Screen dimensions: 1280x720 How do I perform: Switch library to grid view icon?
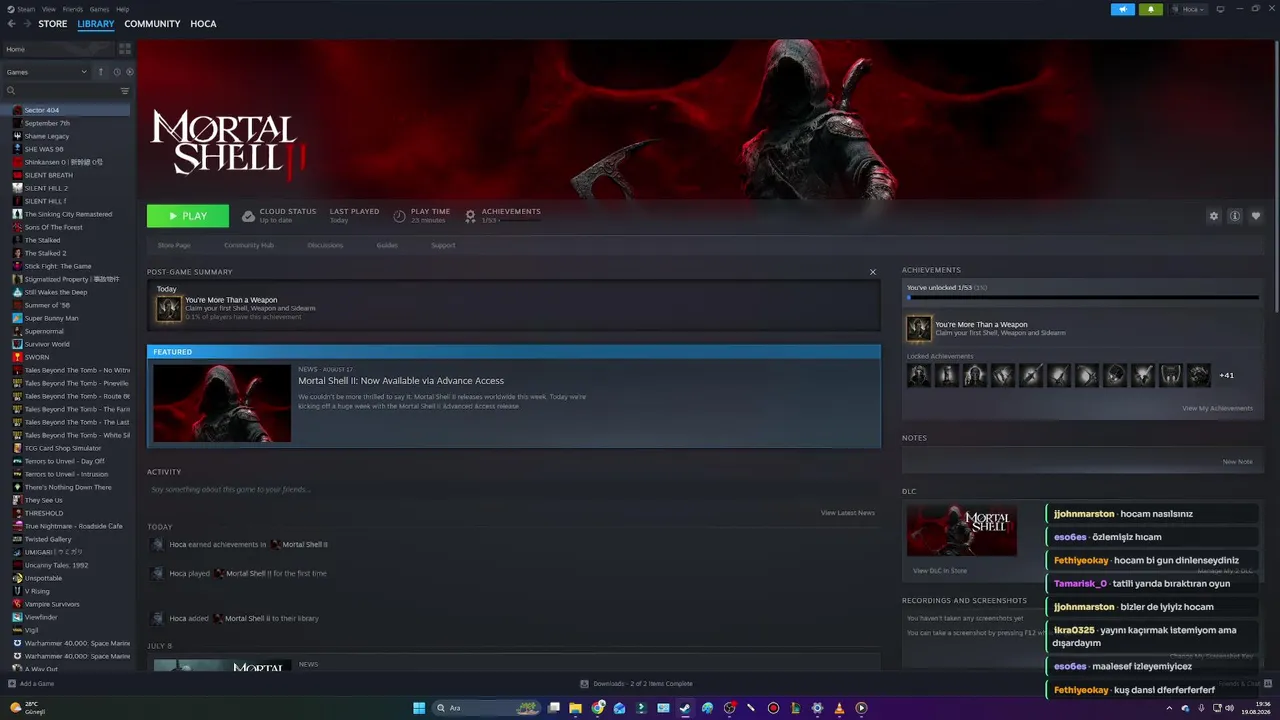coord(125,49)
